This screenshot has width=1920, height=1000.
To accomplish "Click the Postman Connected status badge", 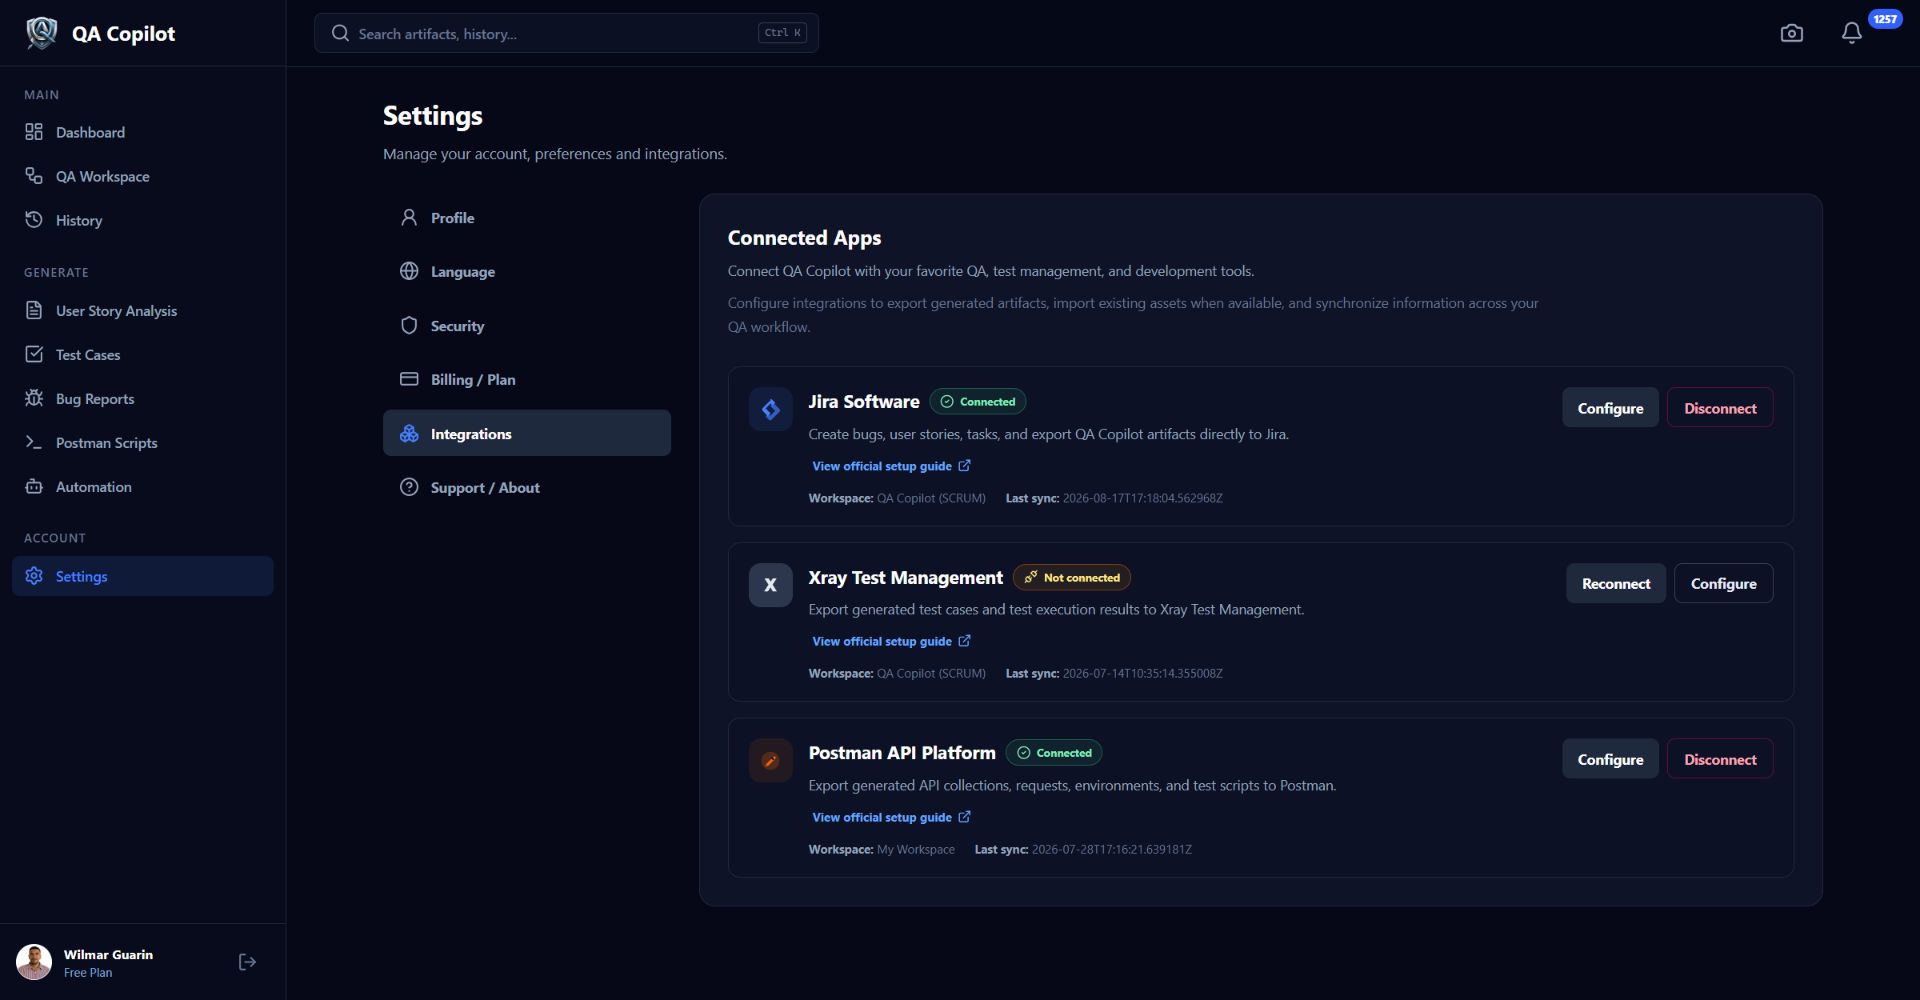I will [x=1054, y=752].
